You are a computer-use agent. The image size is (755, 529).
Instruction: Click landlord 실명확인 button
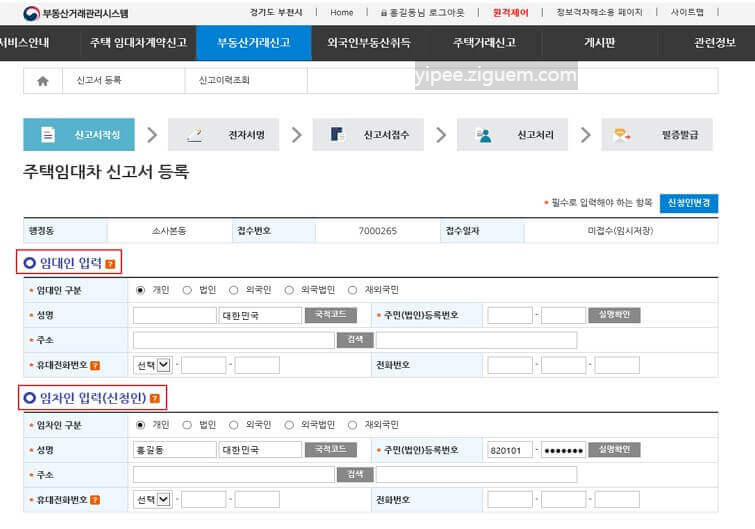(x=614, y=315)
